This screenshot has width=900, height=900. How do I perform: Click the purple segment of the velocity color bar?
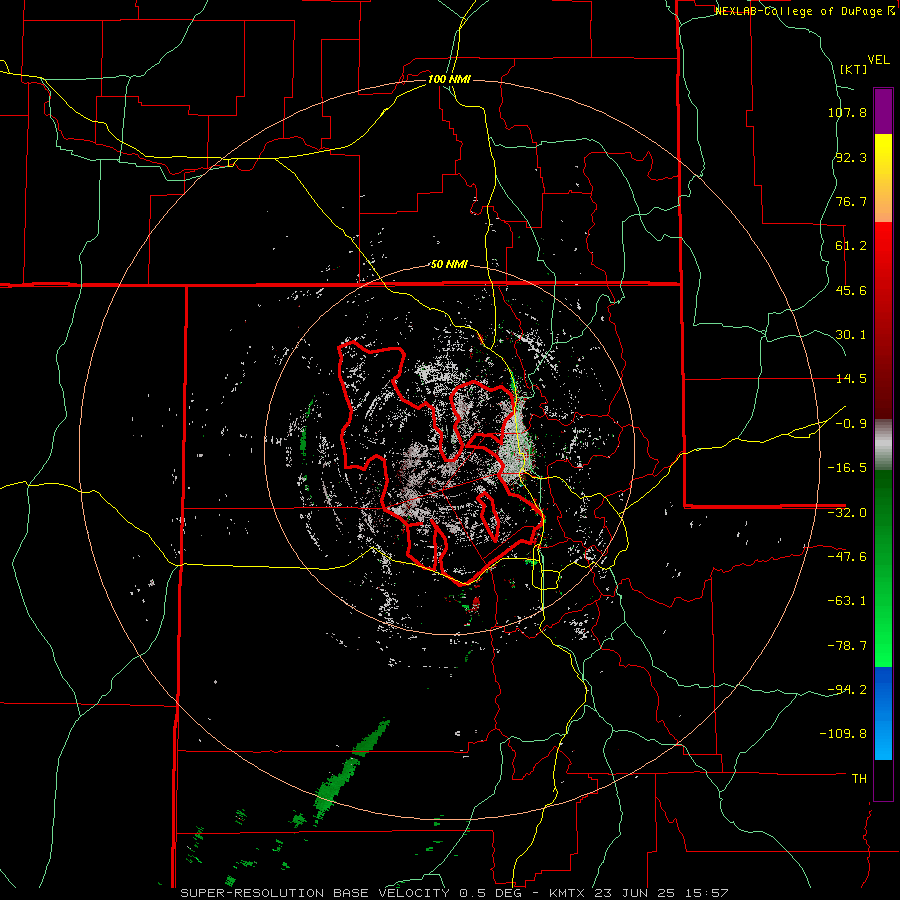coord(883,111)
